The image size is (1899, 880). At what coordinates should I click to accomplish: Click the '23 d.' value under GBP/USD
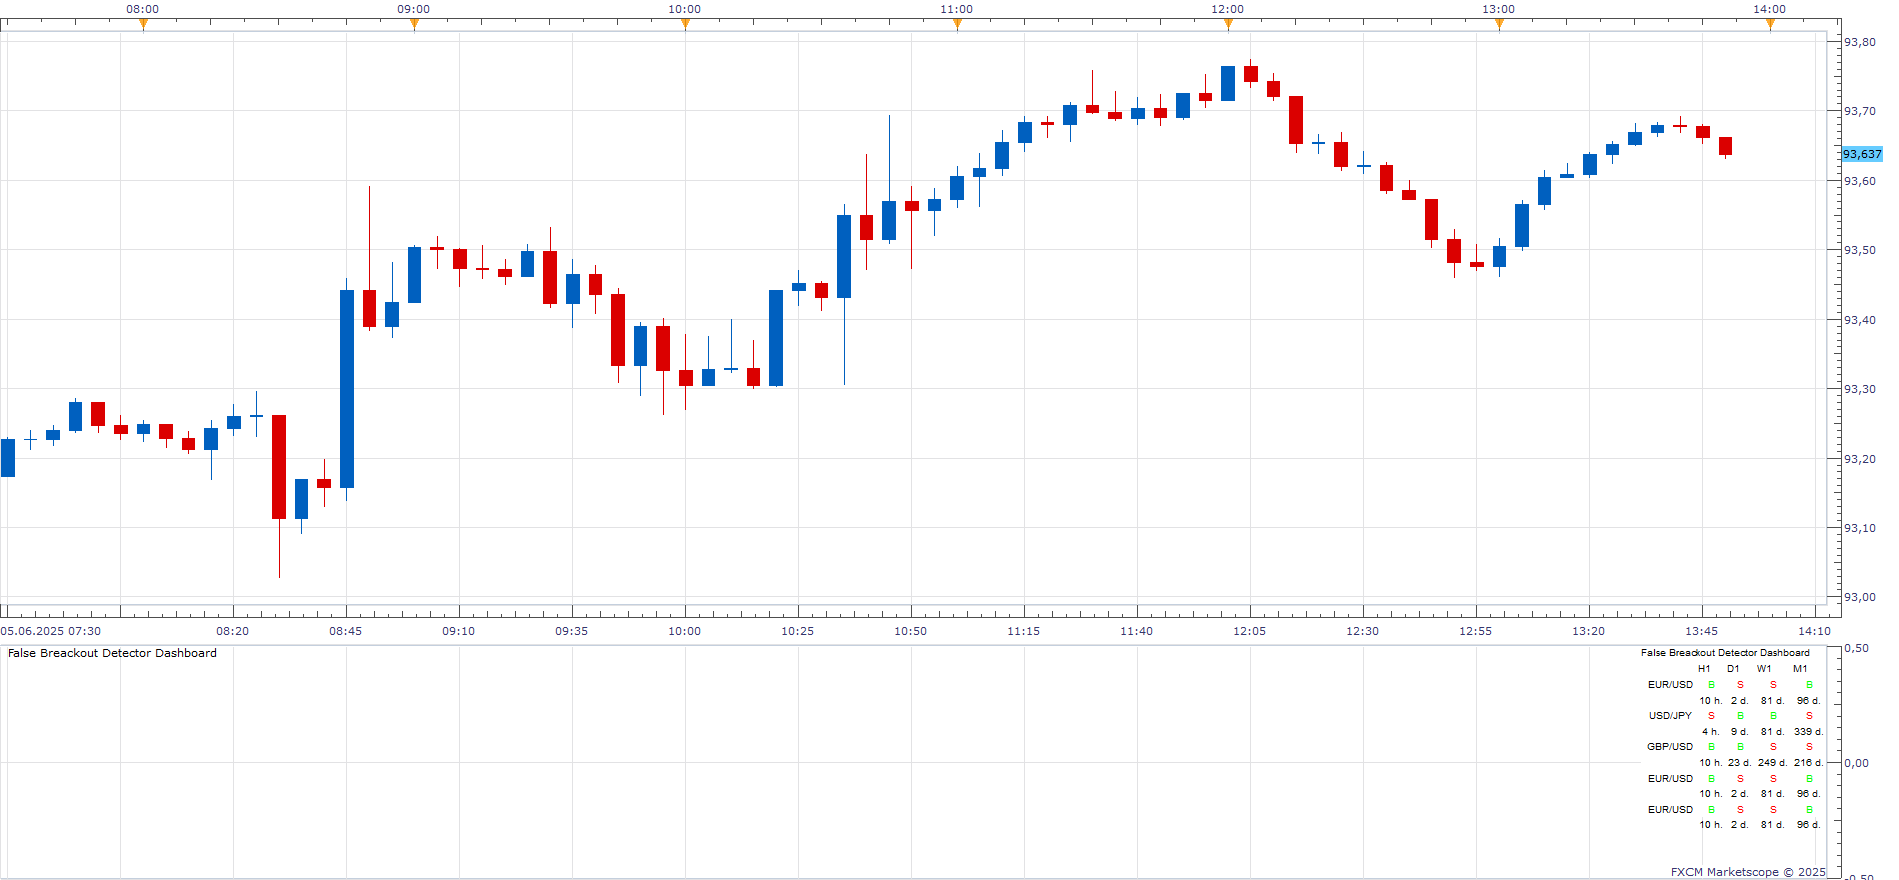pos(1740,763)
